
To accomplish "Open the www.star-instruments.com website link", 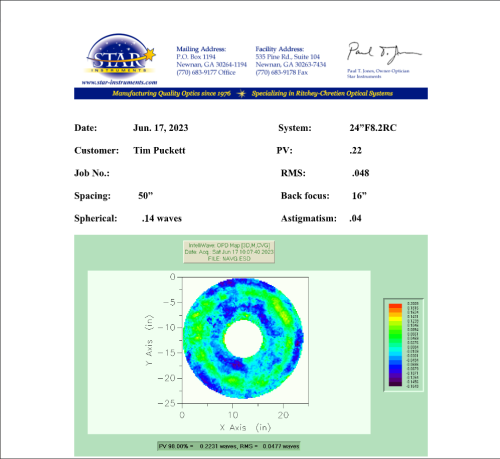I will pos(119,82).
